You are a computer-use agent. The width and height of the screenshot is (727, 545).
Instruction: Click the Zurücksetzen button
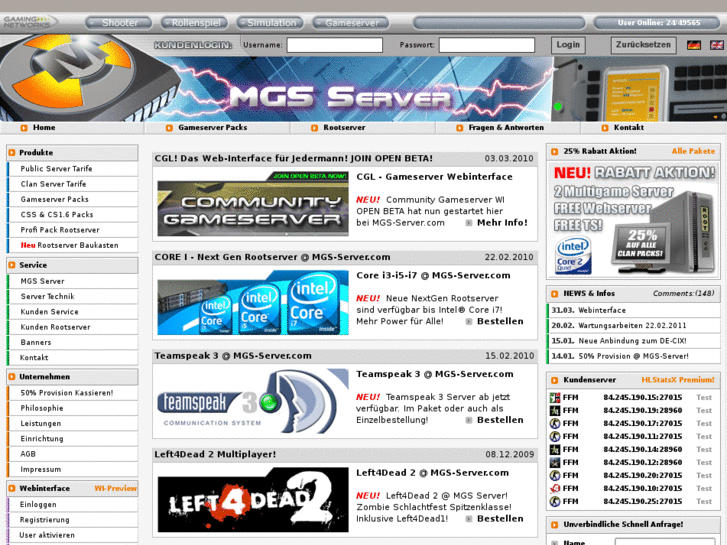pos(643,45)
